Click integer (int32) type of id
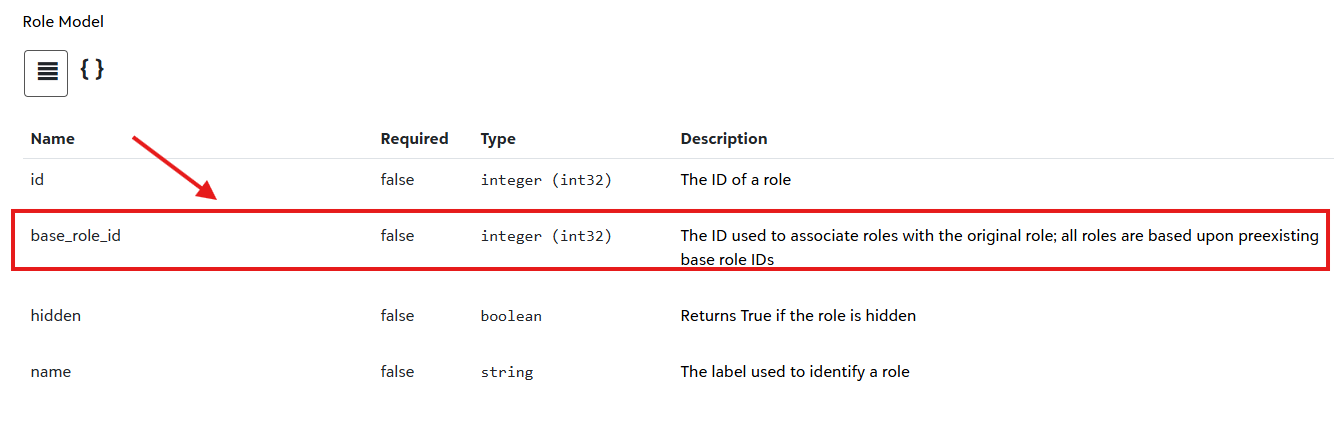This screenshot has width=1334, height=421. pyautogui.click(x=546, y=180)
